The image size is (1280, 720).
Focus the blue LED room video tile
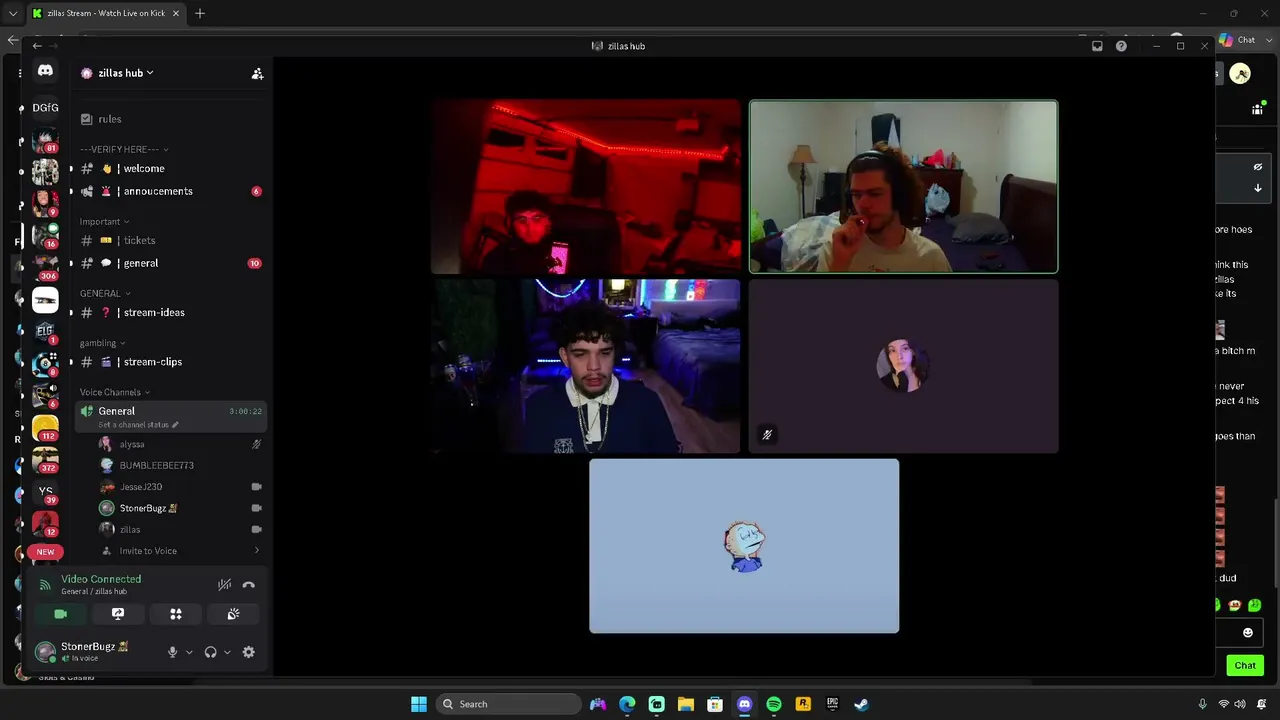click(586, 366)
